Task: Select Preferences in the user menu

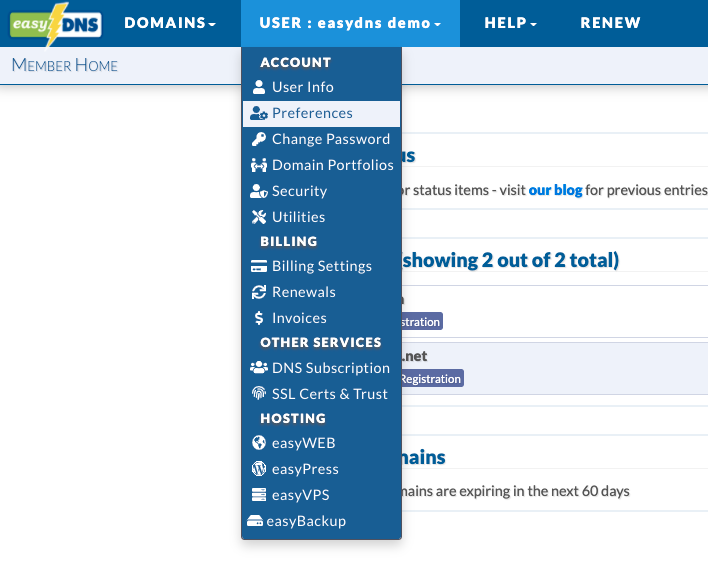Action: click(321, 113)
